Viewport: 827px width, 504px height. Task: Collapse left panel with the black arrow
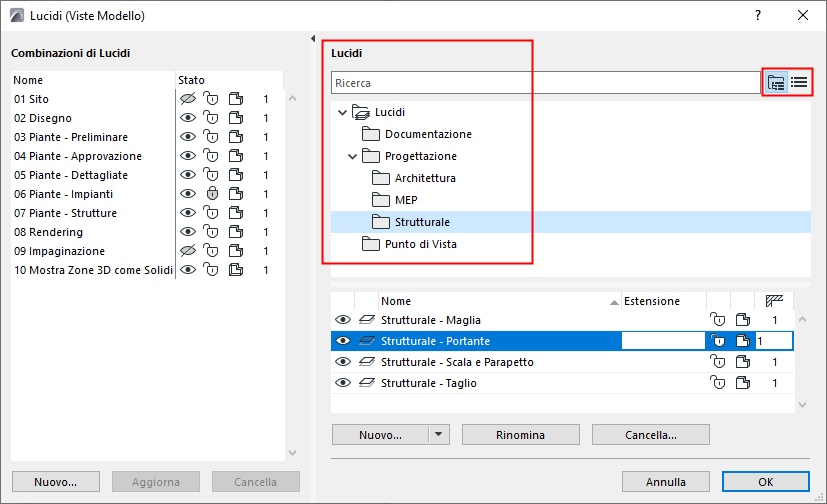312,39
